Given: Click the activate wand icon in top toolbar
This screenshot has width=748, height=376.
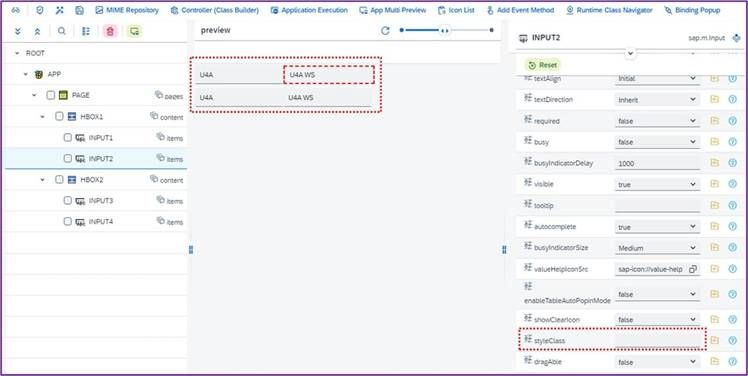Looking at the screenshot, I should click(x=60, y=10).
